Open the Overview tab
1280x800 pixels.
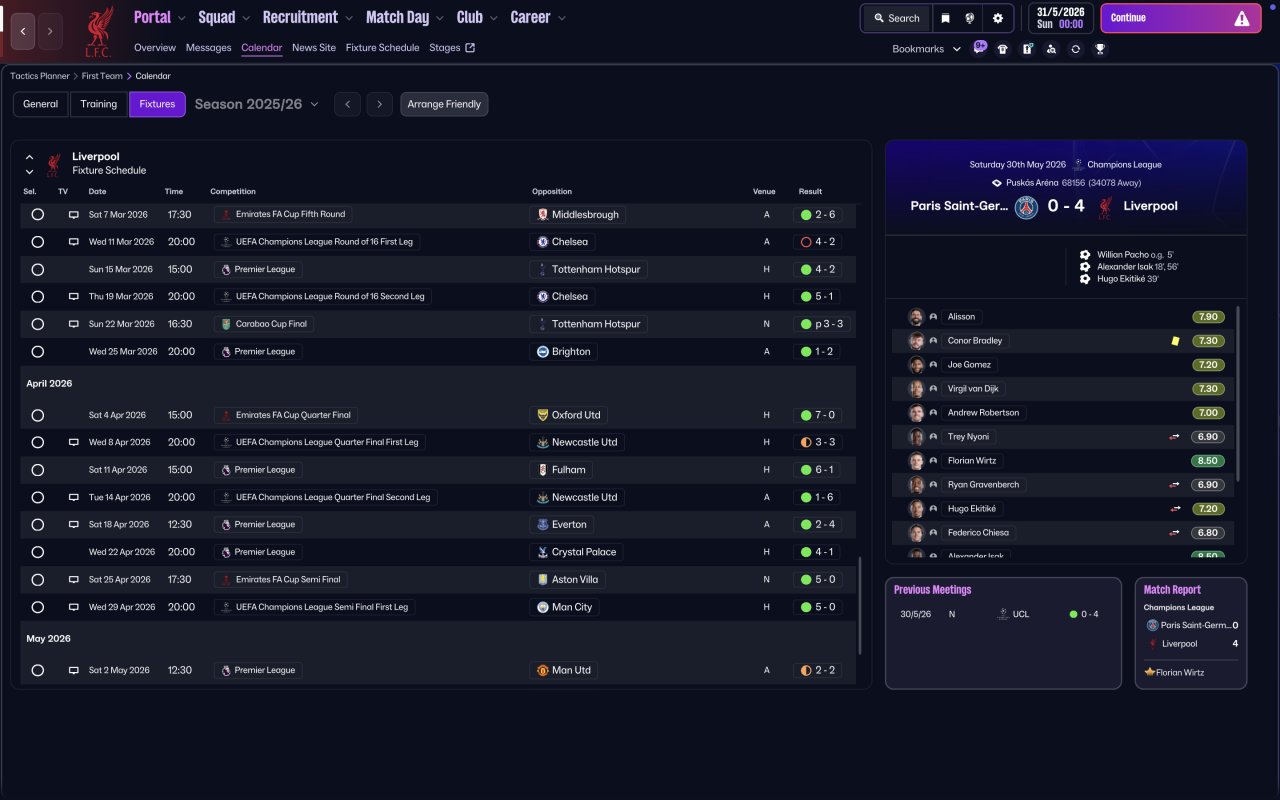155,48
